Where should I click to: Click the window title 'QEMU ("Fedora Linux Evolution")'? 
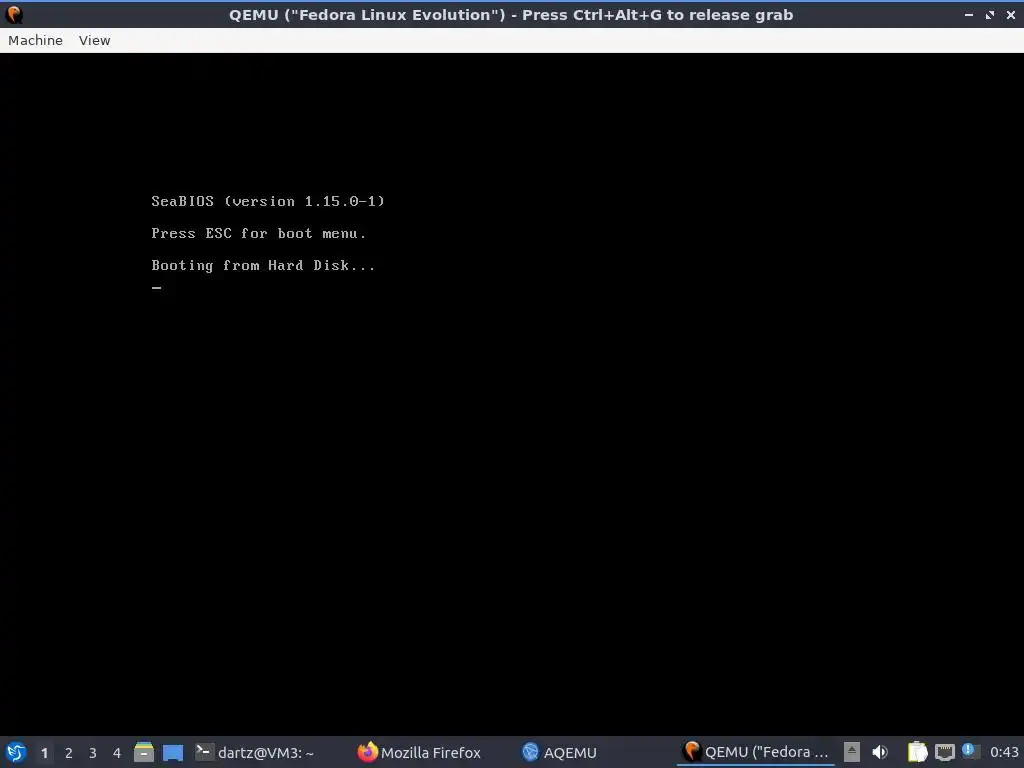(x=370, y=14)
